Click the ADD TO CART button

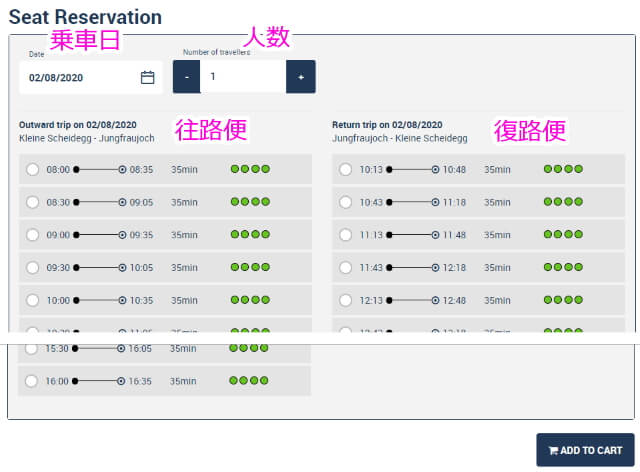pos(585,450)
